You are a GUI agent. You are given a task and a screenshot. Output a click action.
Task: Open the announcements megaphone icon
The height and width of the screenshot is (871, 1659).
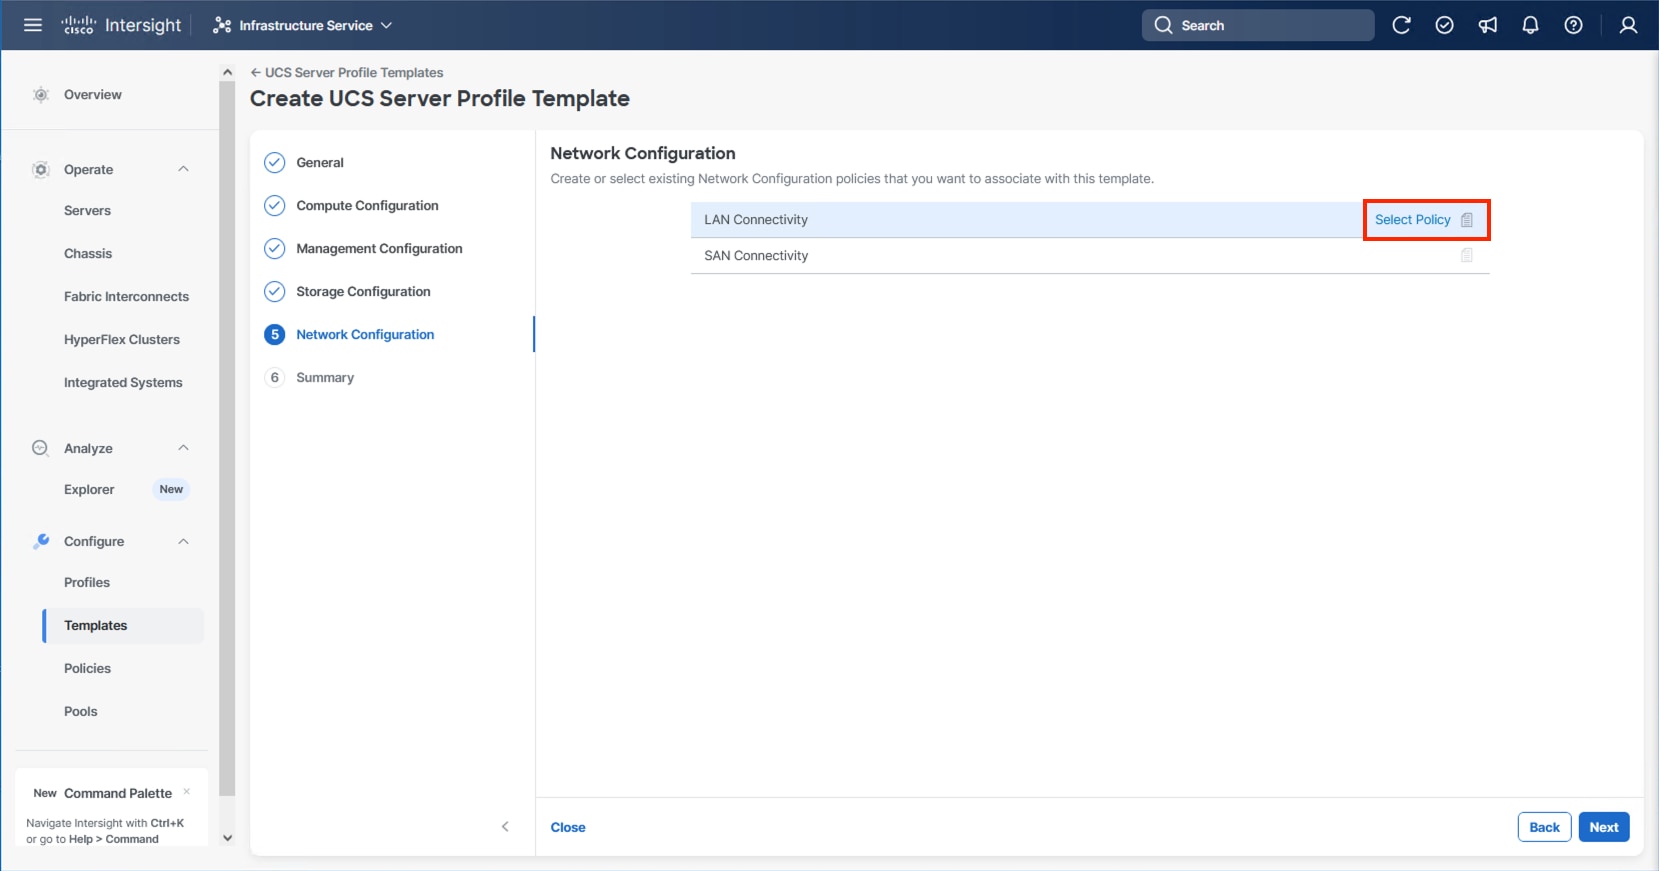coord(1488,25)
